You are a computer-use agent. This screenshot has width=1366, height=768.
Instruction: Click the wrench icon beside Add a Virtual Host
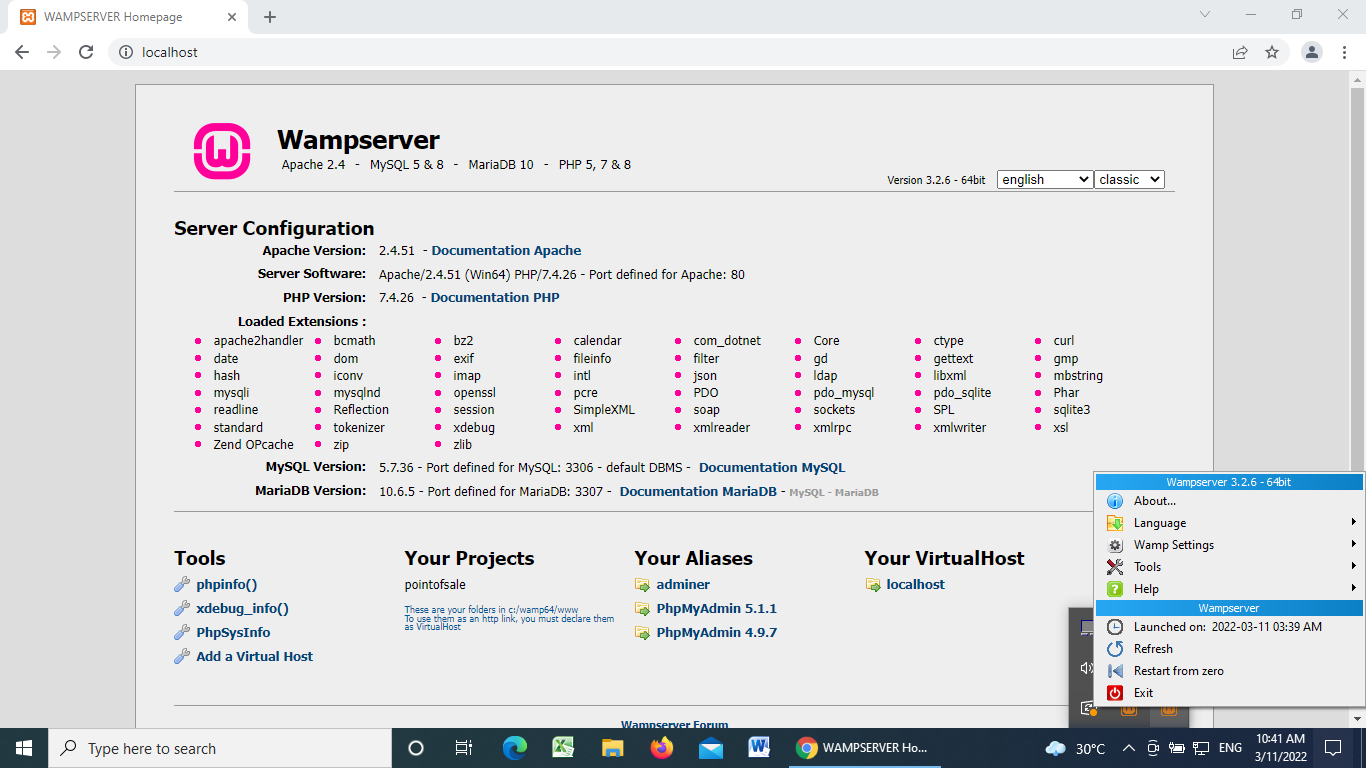[x=182, y=657]
